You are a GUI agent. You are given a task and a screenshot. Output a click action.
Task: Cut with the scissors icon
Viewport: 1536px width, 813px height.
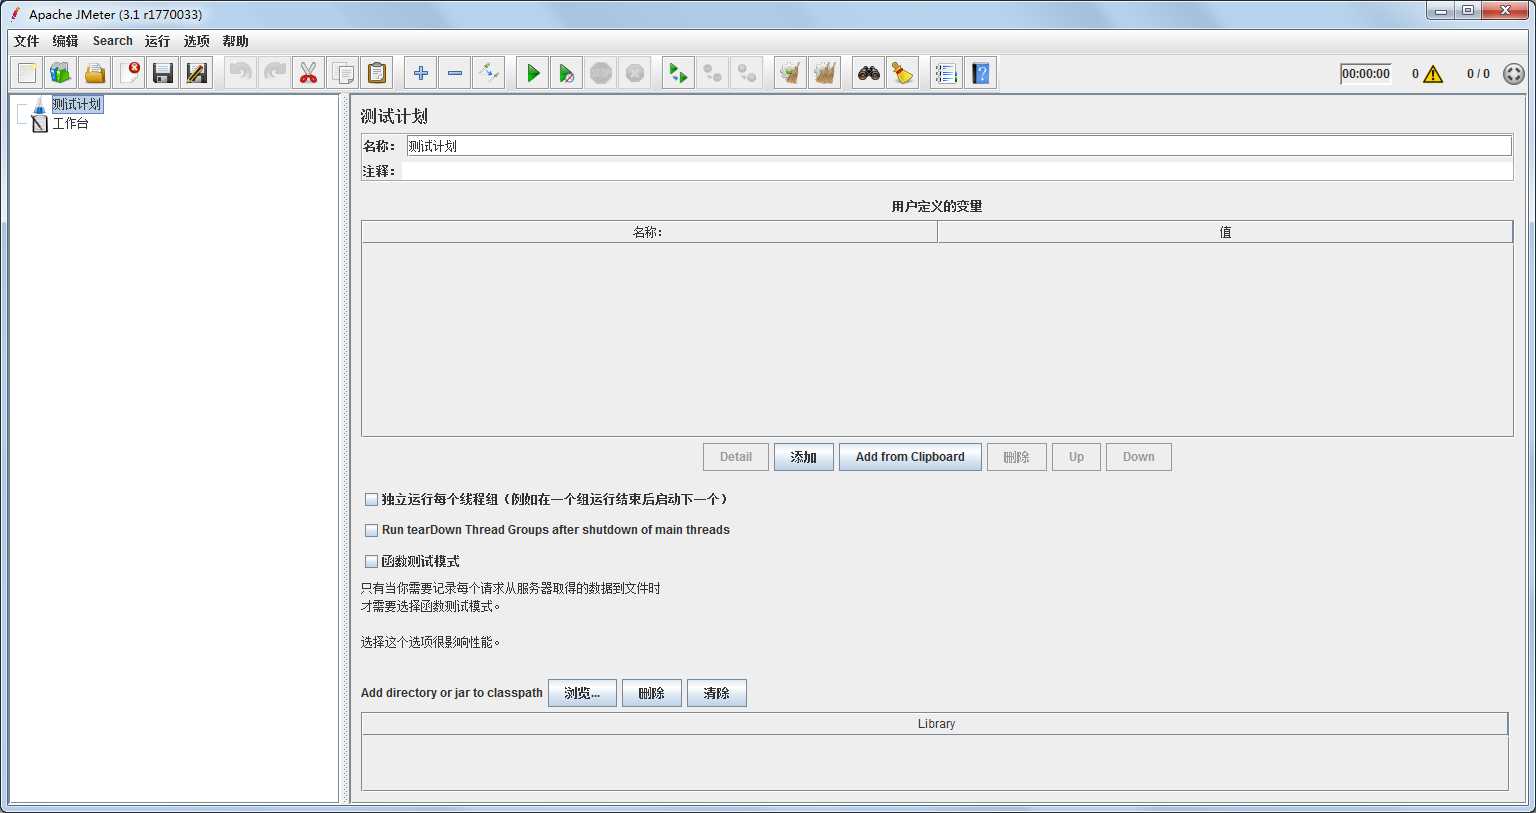tap(309, 73)
